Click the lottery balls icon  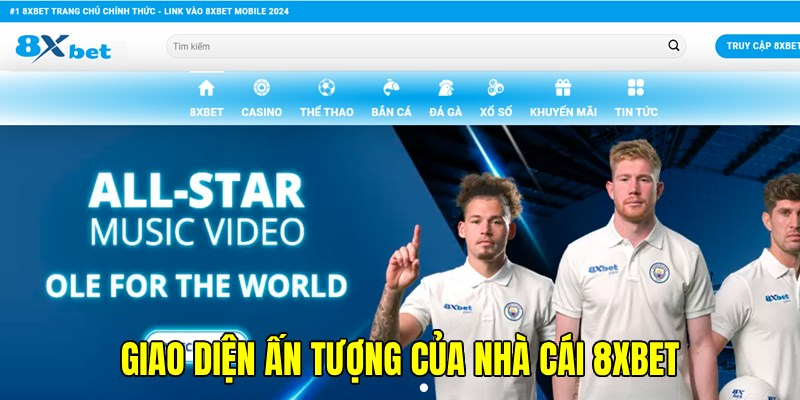click(495, 87)
